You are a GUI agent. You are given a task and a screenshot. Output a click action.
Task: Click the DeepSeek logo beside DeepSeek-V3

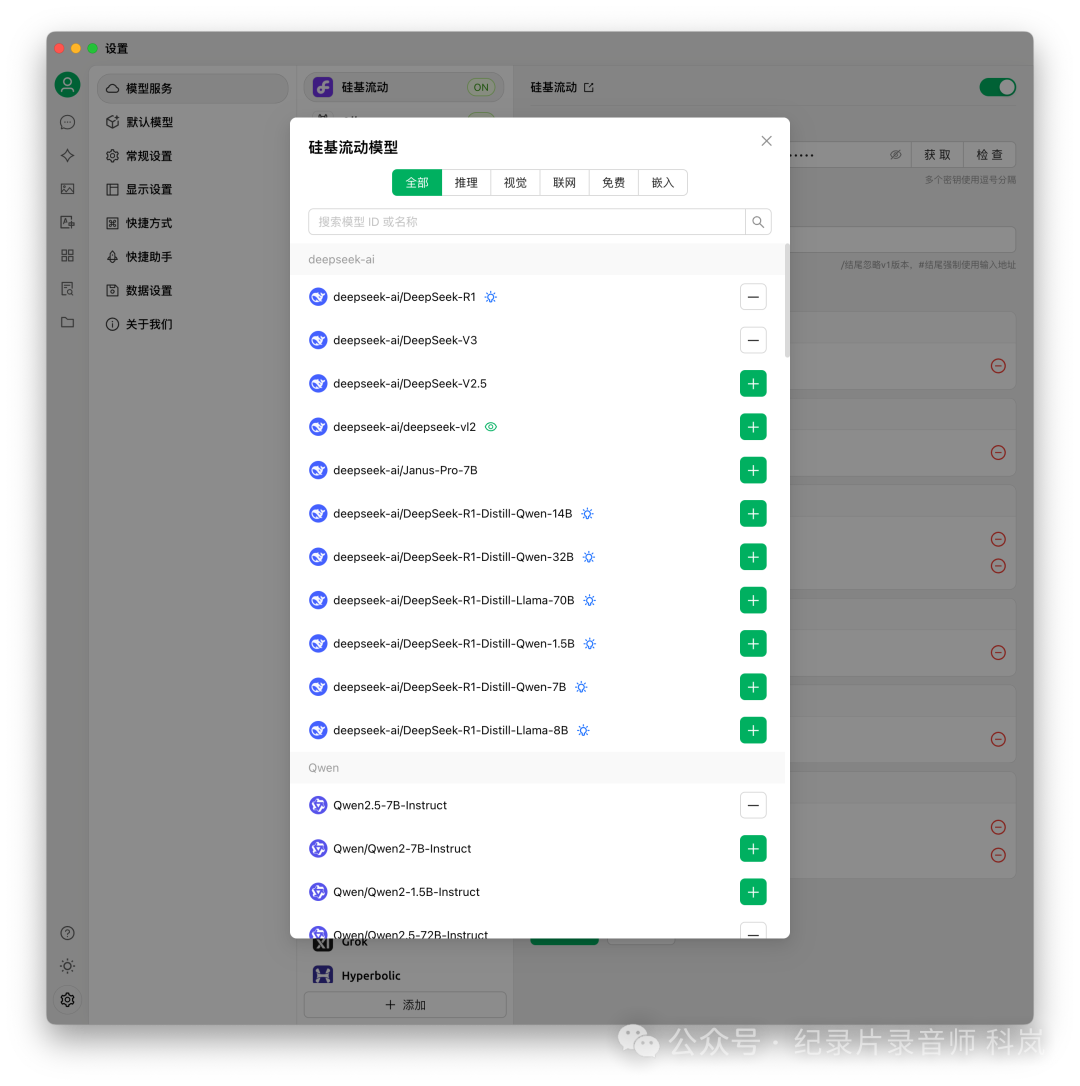pos(318,341)
